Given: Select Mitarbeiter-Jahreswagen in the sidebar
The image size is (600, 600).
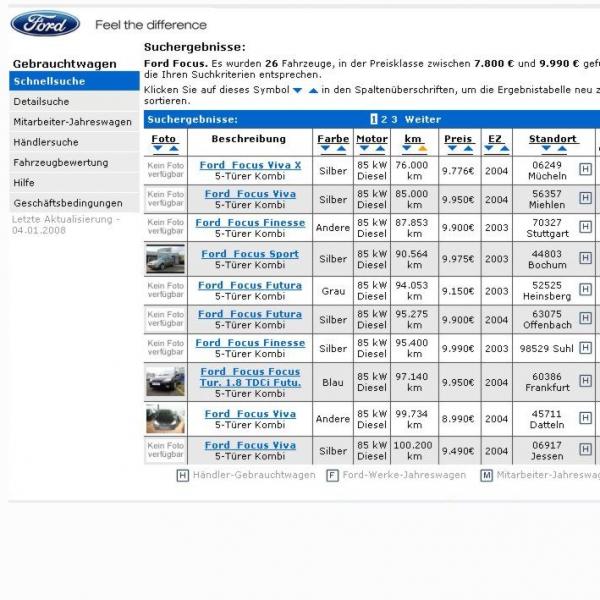Looking at the screenshot, I should [72, 122].
